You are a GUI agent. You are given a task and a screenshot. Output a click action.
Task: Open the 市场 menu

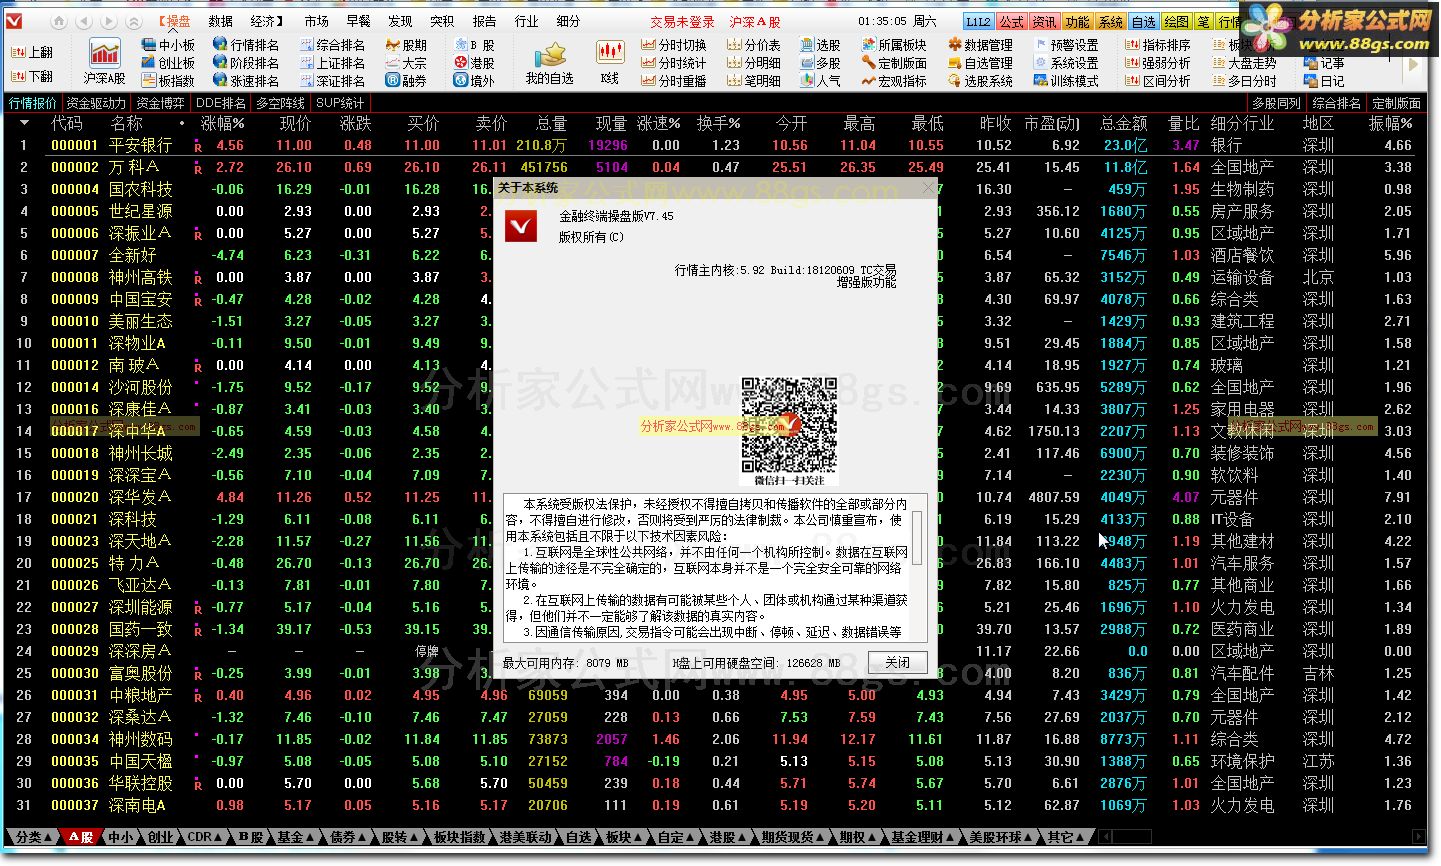316,21
